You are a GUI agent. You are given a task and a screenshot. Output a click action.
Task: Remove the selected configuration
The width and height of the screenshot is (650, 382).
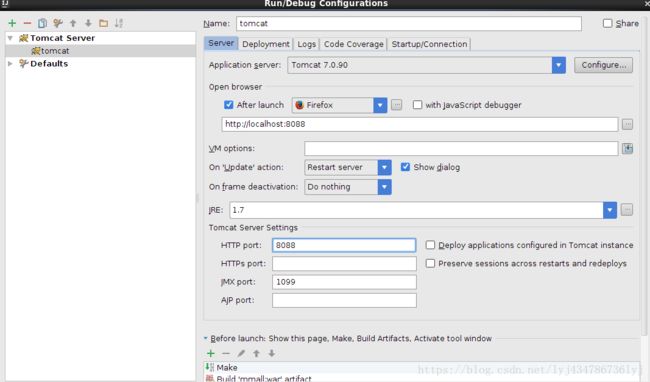[x=27, y=23]
